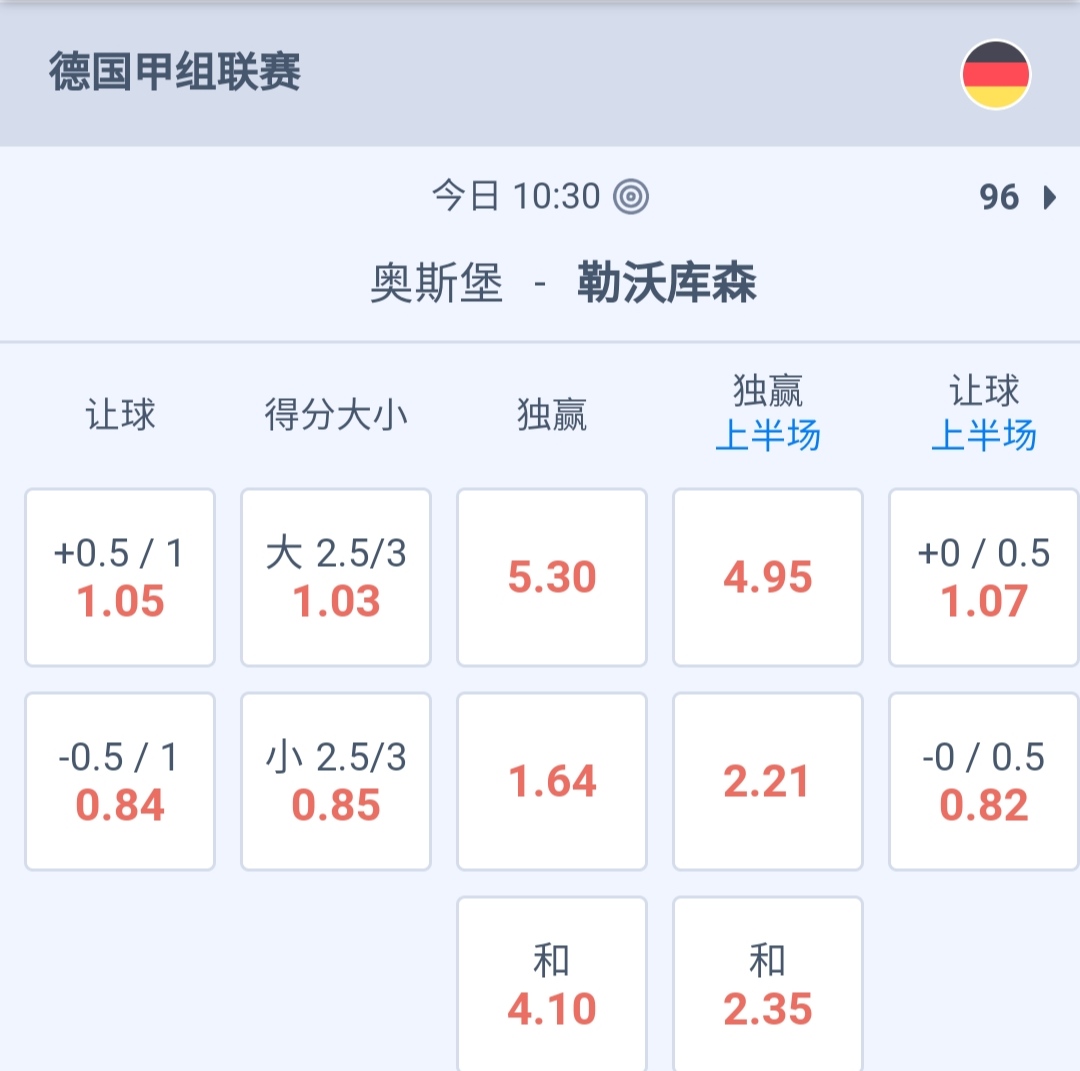Tap the 得分大小 column header
1080x1071 pixels.
click(336, 414)
